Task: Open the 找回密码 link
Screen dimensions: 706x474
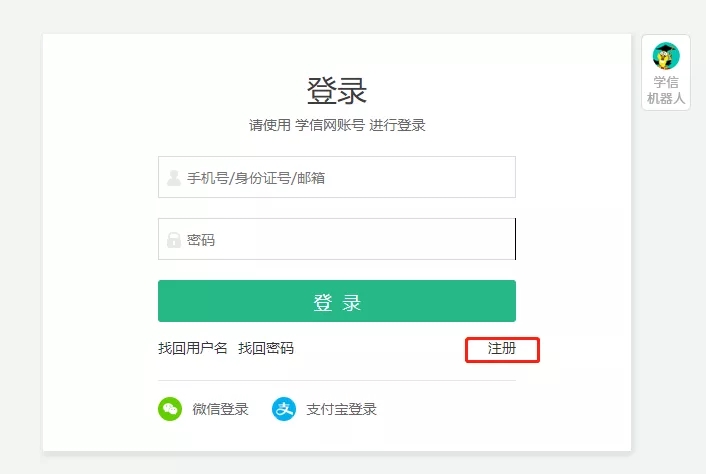Action: (x=266, y=348)
